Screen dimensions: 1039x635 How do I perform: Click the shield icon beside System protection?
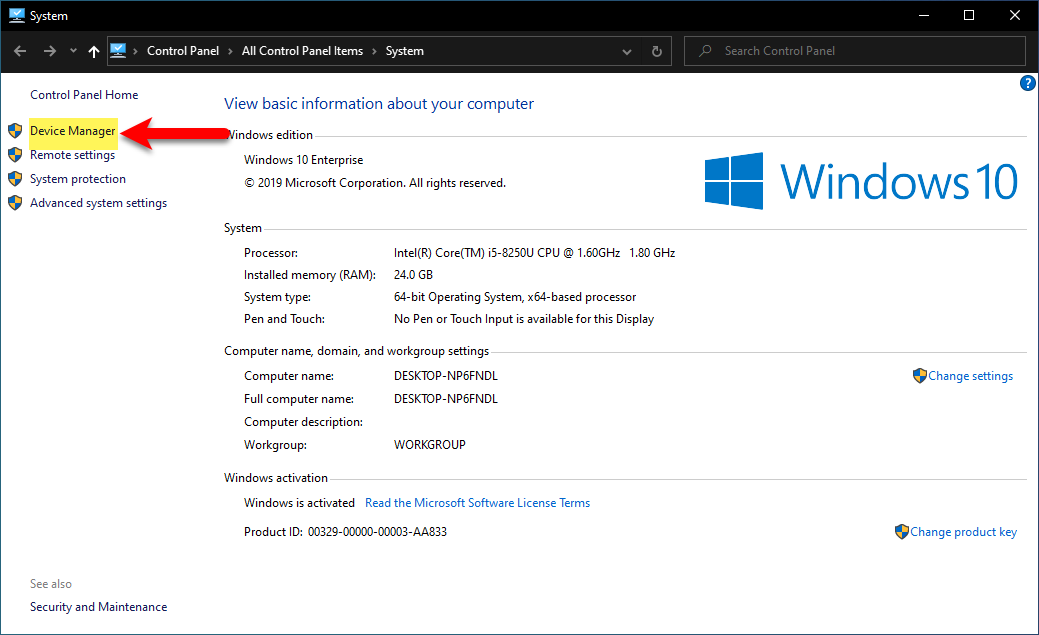[15, 178]
